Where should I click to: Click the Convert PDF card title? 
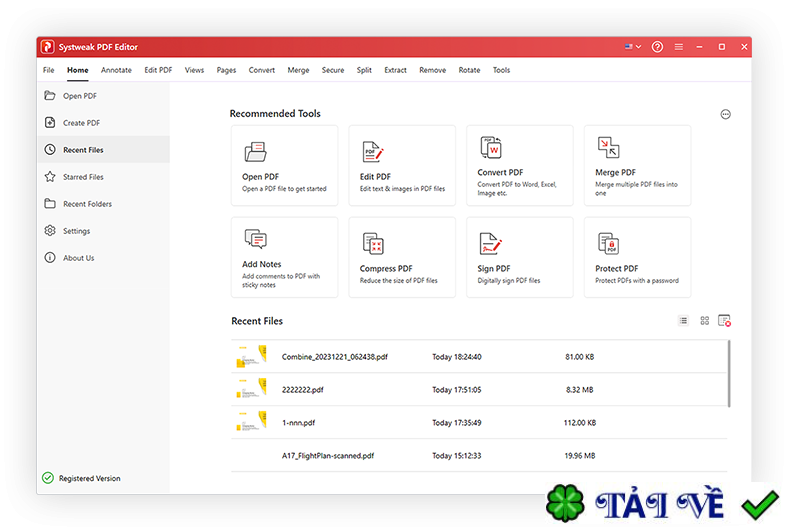500,172
